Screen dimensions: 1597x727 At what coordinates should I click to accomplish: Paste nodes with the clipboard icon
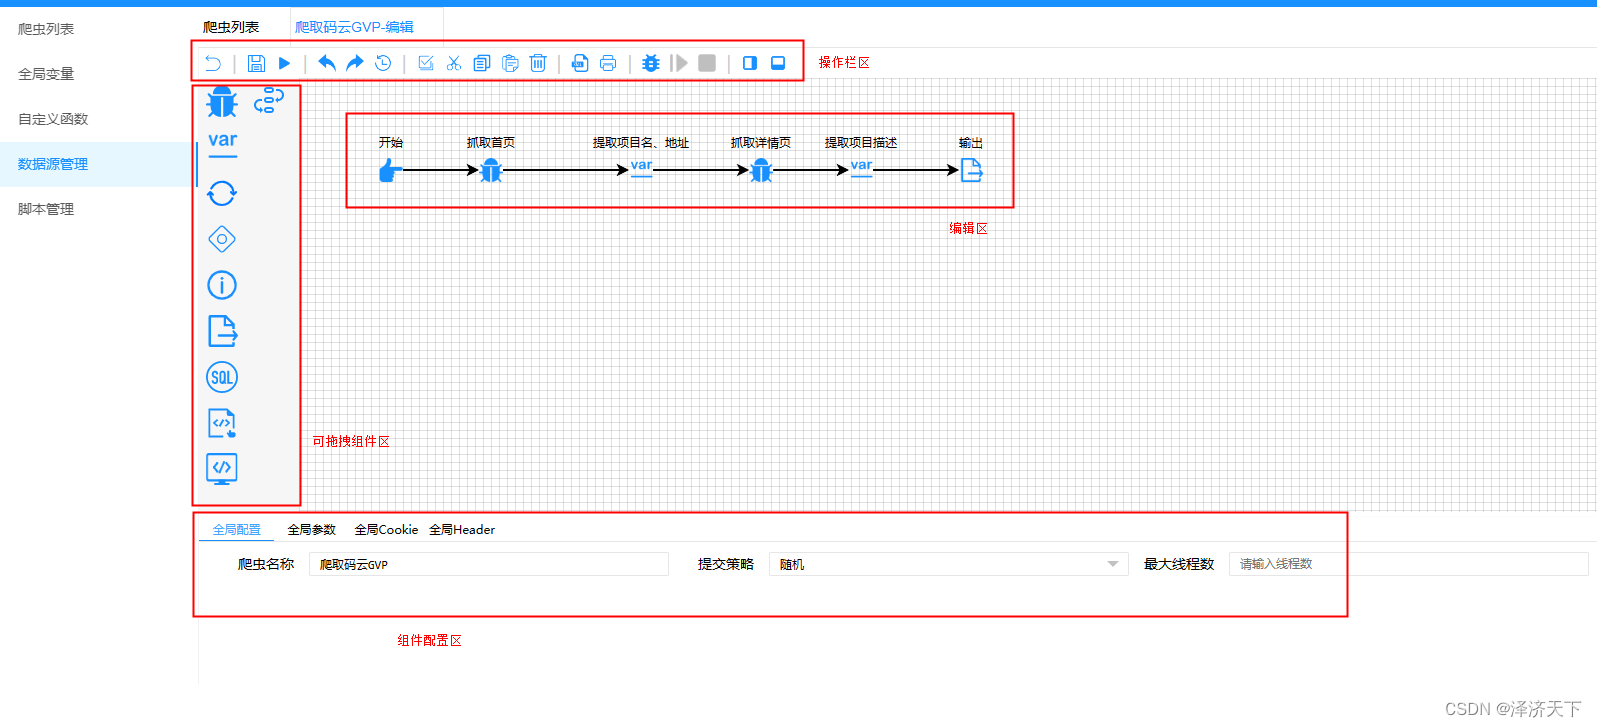click(x=510, y=63)
